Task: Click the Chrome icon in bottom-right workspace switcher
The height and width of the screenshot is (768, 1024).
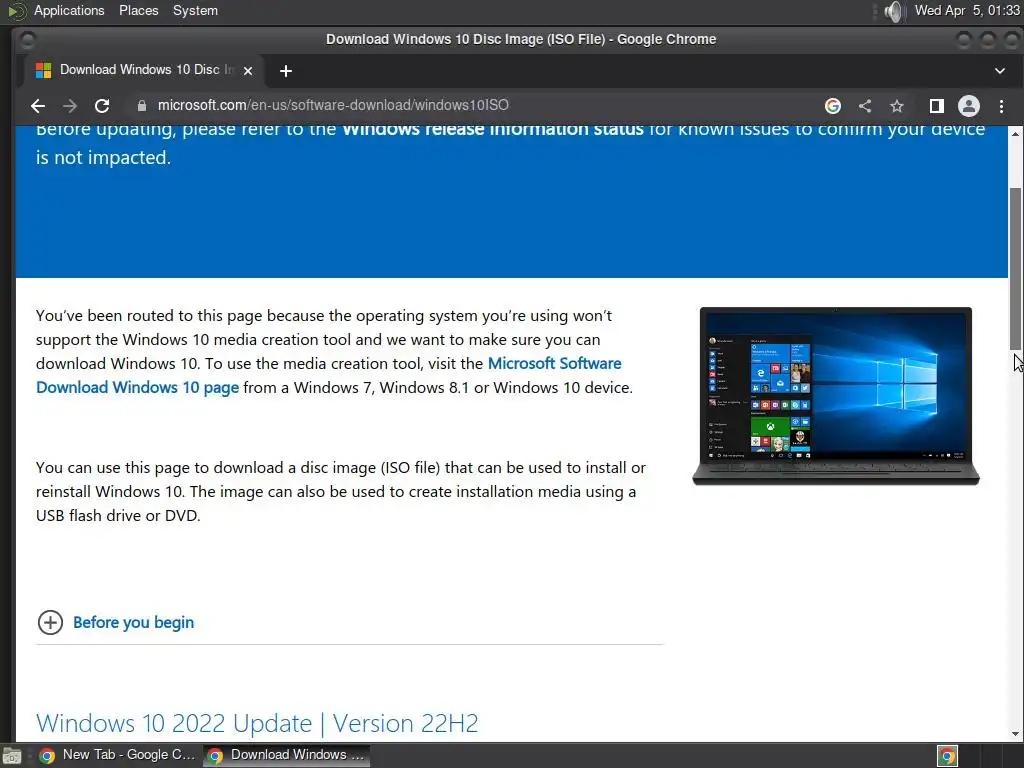Action: [x=947, y=756]
